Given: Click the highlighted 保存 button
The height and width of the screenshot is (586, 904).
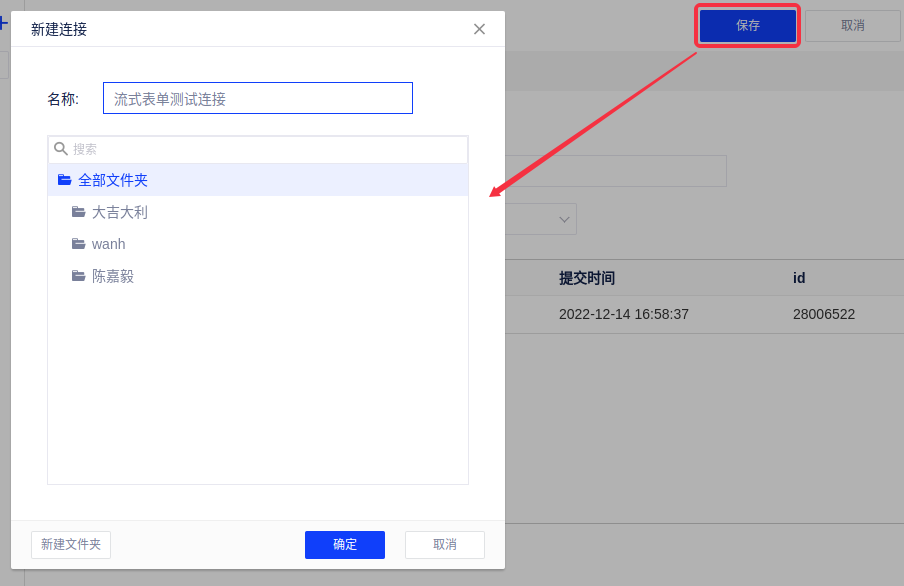Looking at the screenshot, I should [747, 26].
